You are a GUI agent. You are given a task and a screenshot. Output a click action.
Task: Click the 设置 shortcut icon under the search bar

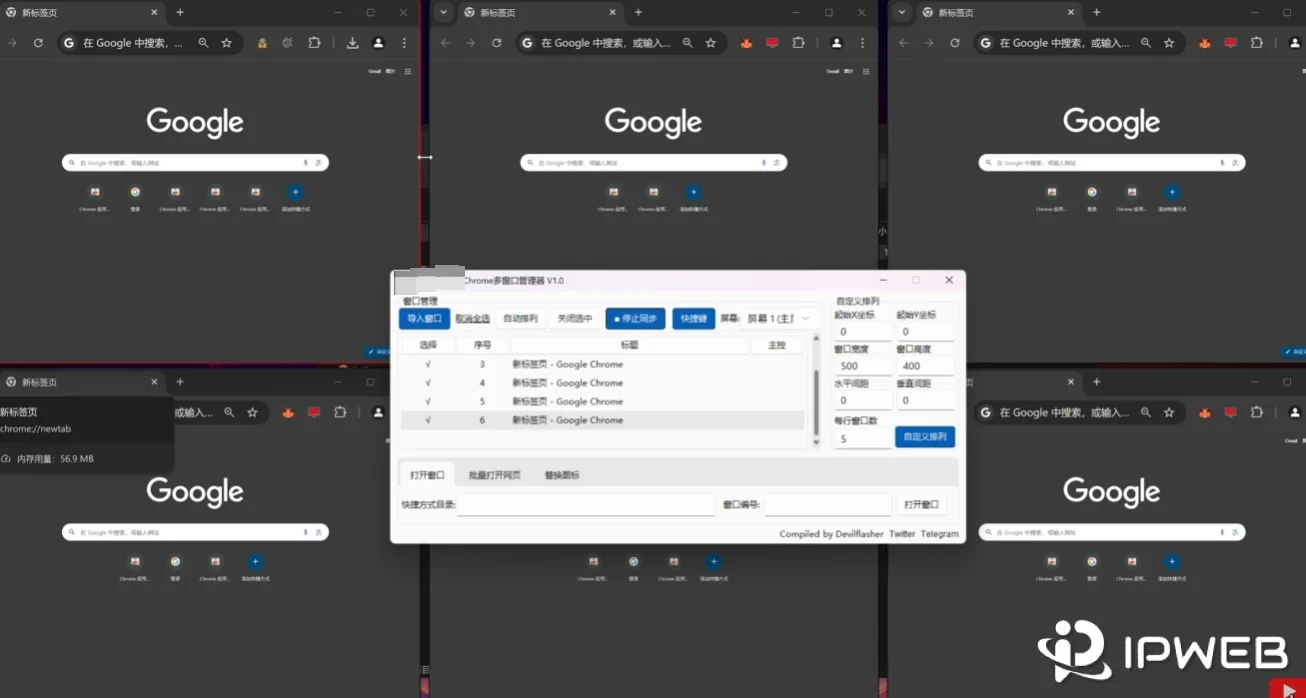pos(135,194)
